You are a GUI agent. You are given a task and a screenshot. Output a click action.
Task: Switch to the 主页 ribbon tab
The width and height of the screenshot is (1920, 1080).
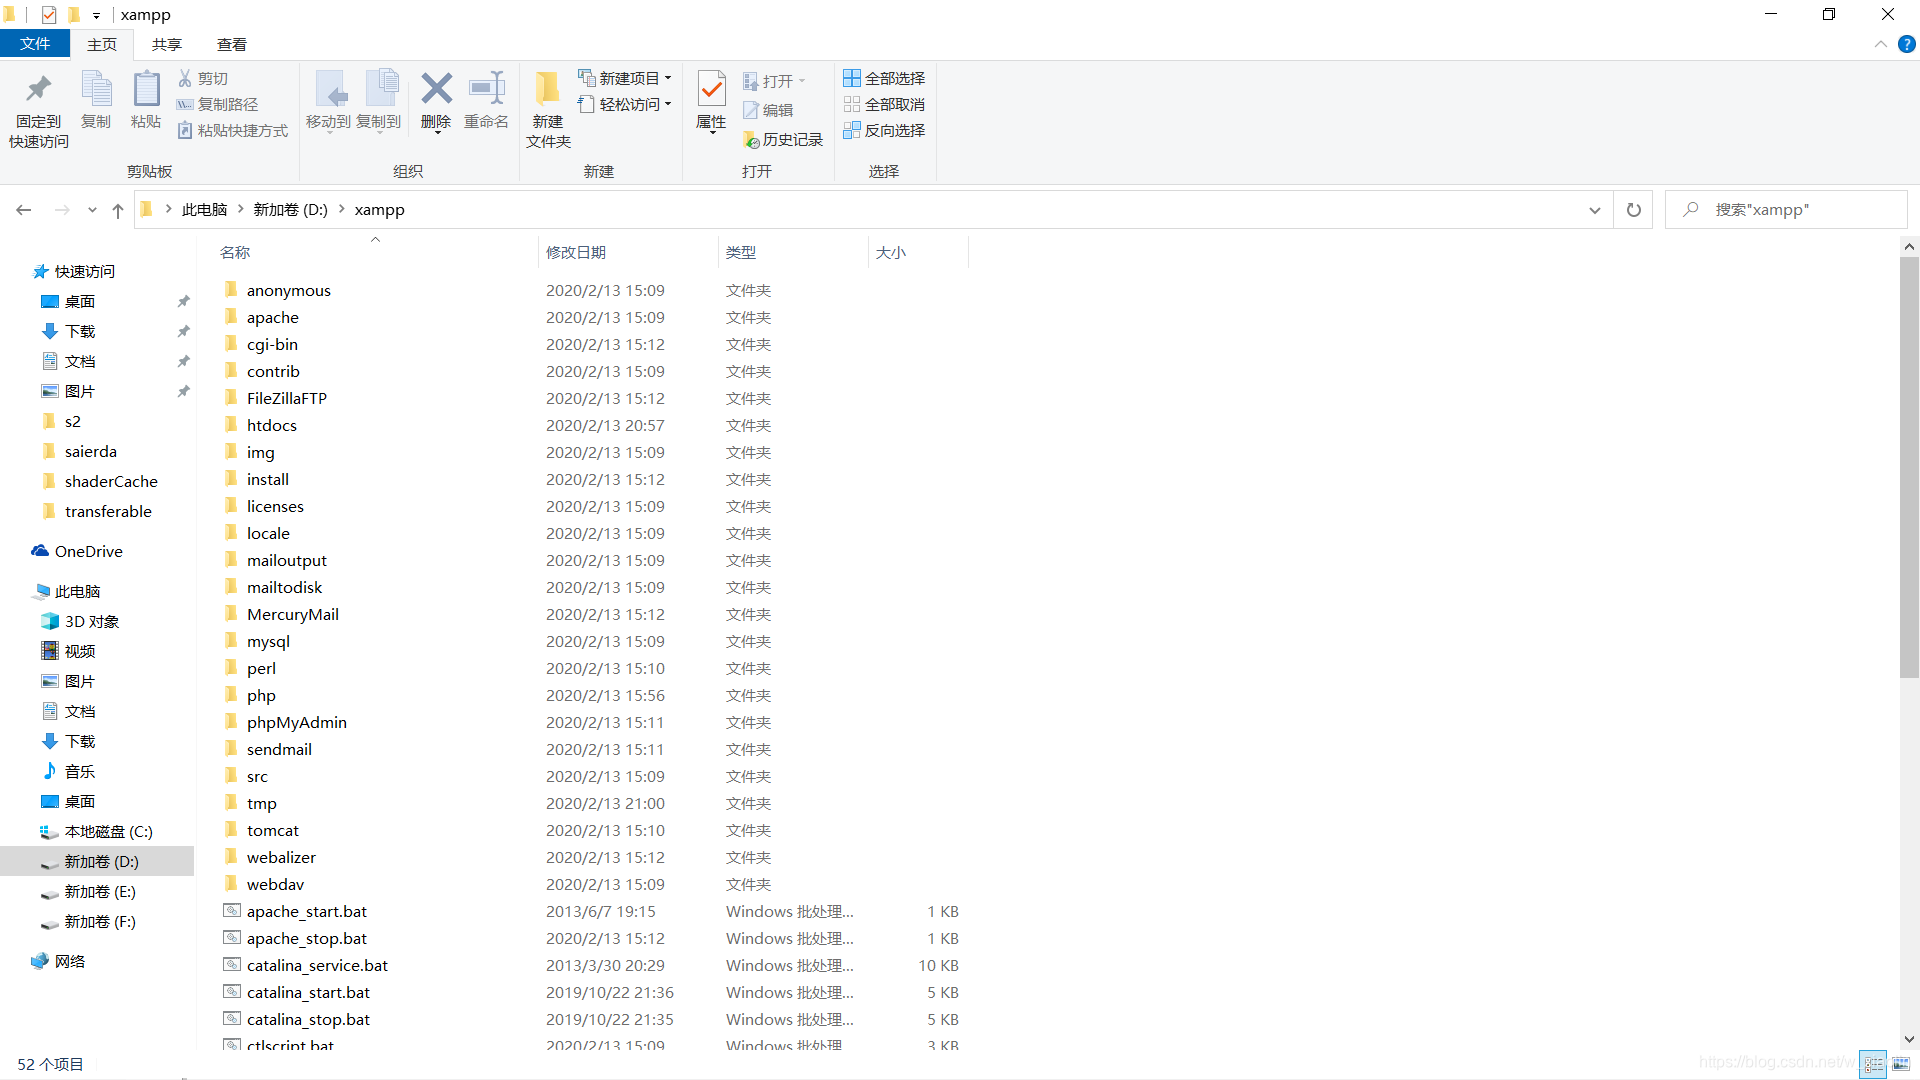[x=102, y=44]
